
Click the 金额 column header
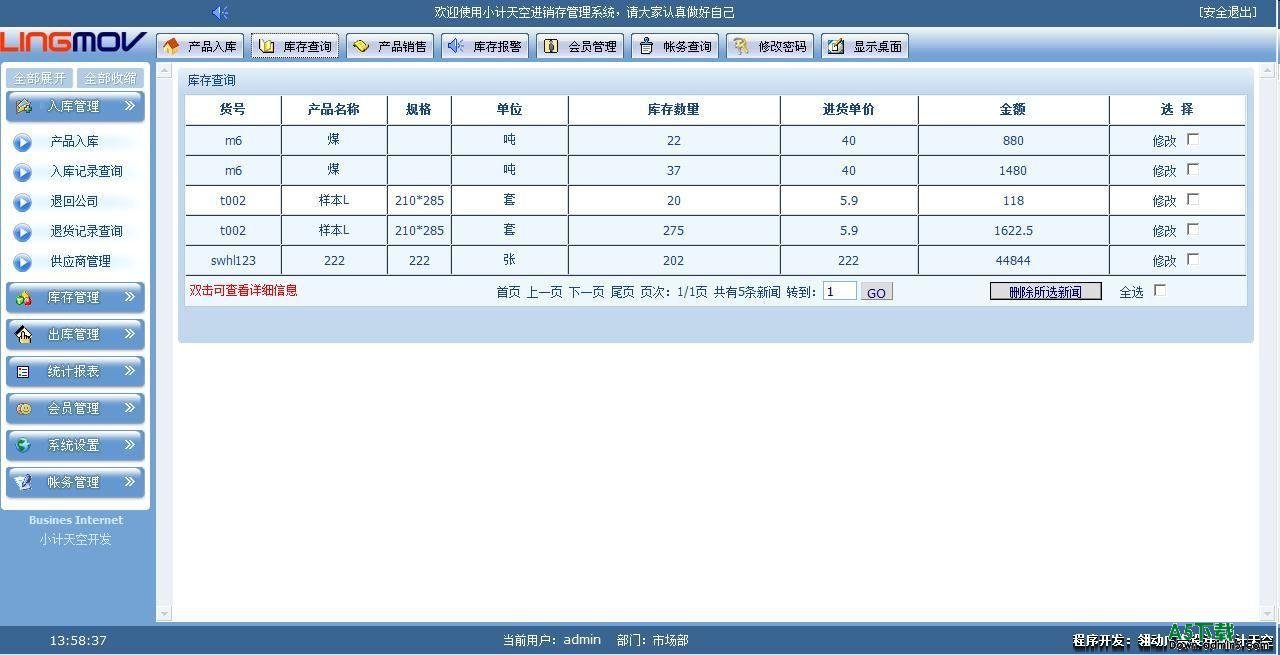point(1013,110)
